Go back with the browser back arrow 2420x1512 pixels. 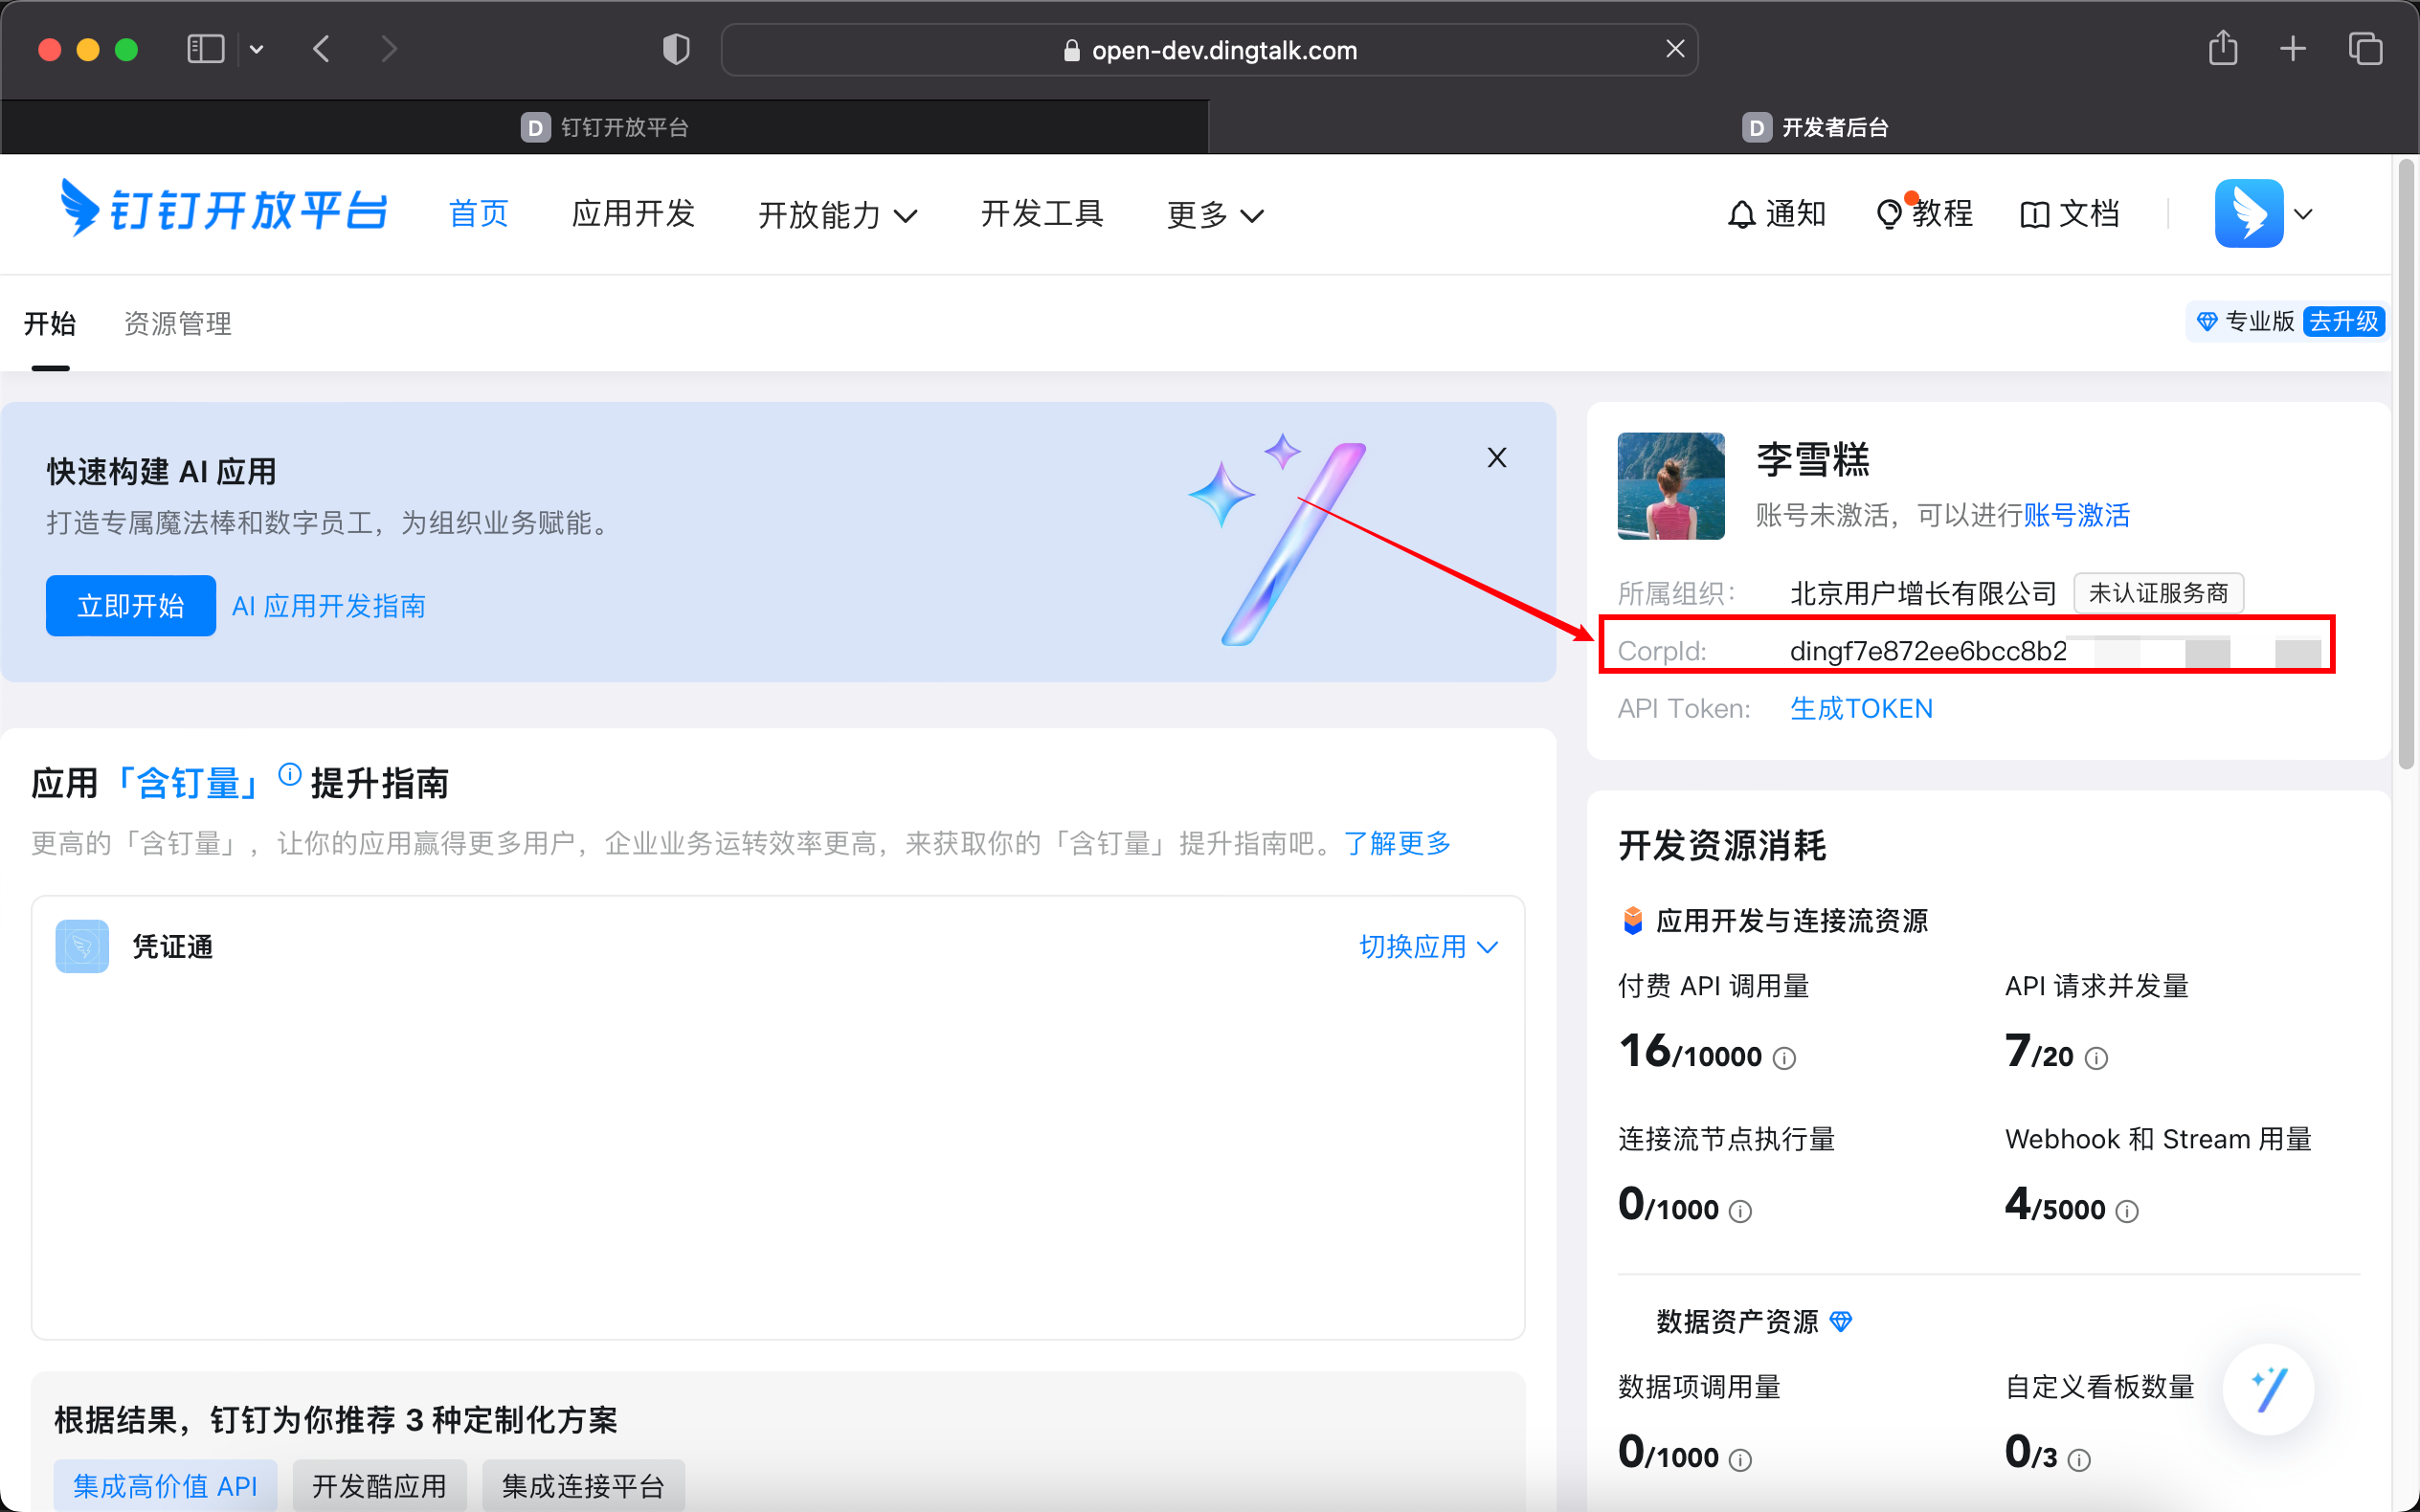pos(321,49)
